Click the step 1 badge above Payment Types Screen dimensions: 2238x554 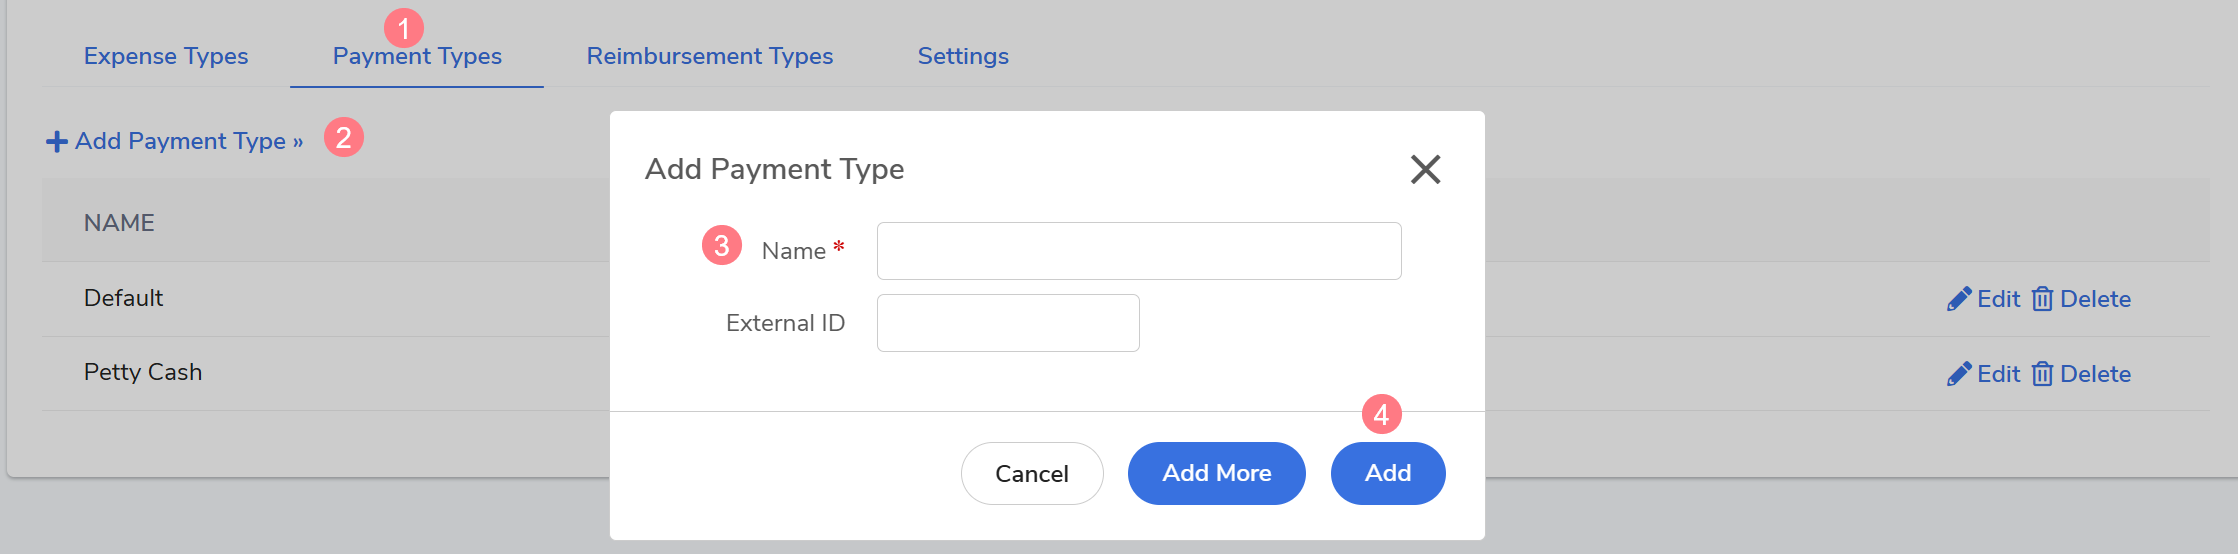click(x=404, y=28)
